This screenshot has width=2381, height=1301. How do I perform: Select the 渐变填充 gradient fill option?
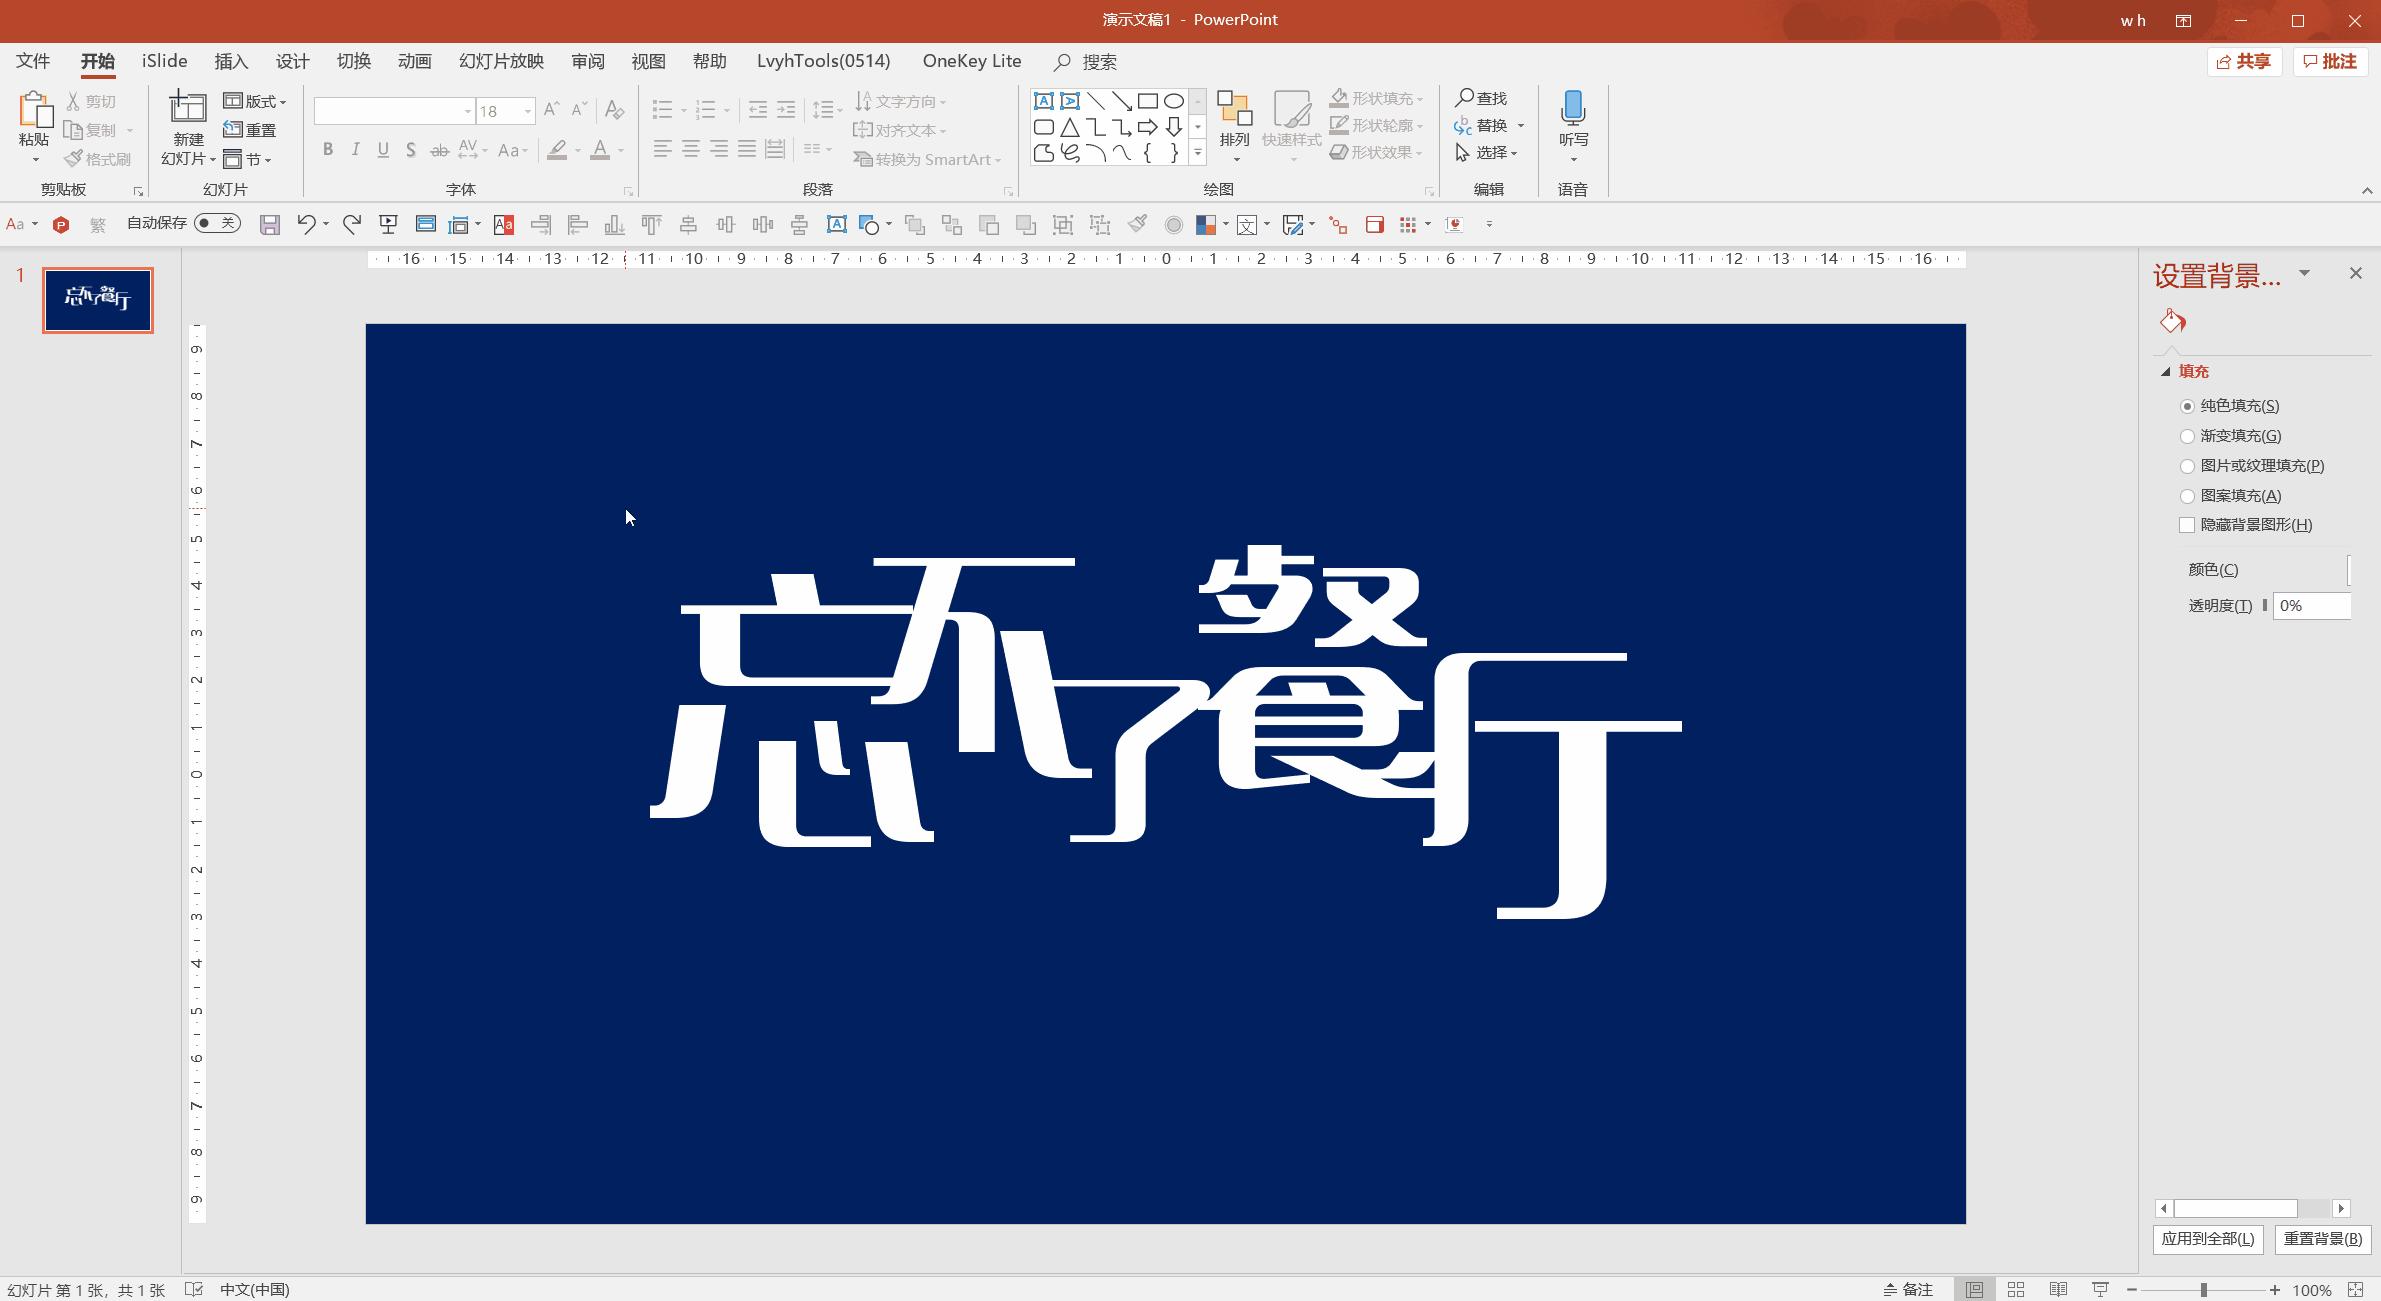[x=2187, y=436]
